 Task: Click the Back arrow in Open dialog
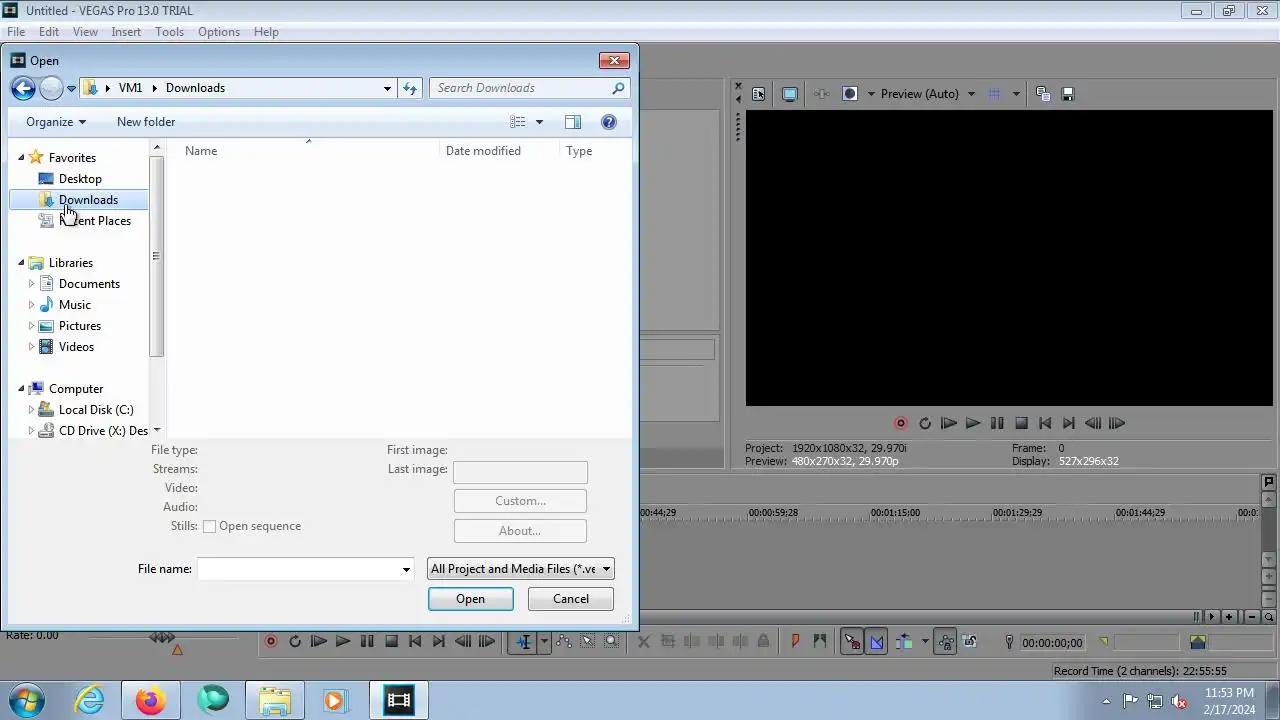pyautogui.click(x=23, y=88)
